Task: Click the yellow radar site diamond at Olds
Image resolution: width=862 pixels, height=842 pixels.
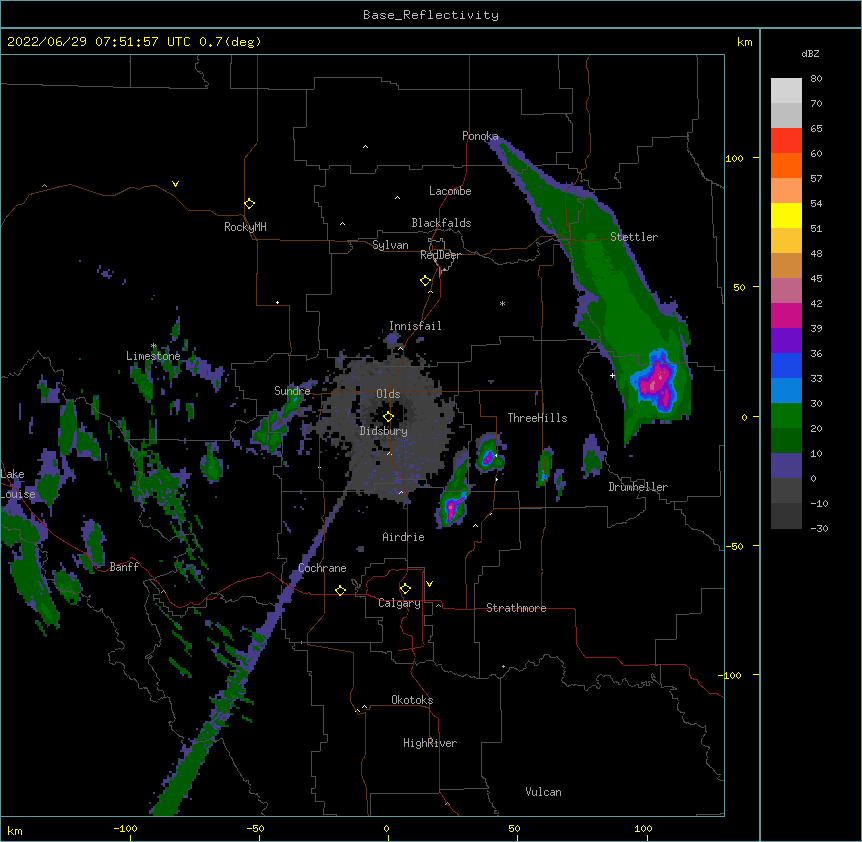Action: click(x=388, y=416)
